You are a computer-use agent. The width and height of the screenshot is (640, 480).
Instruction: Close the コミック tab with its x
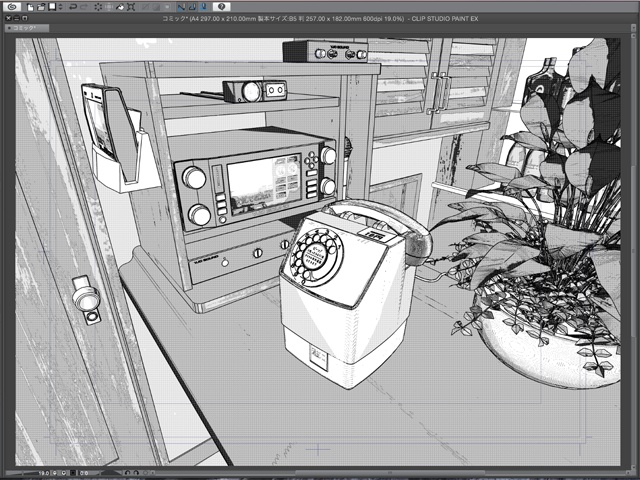(7, 29)
